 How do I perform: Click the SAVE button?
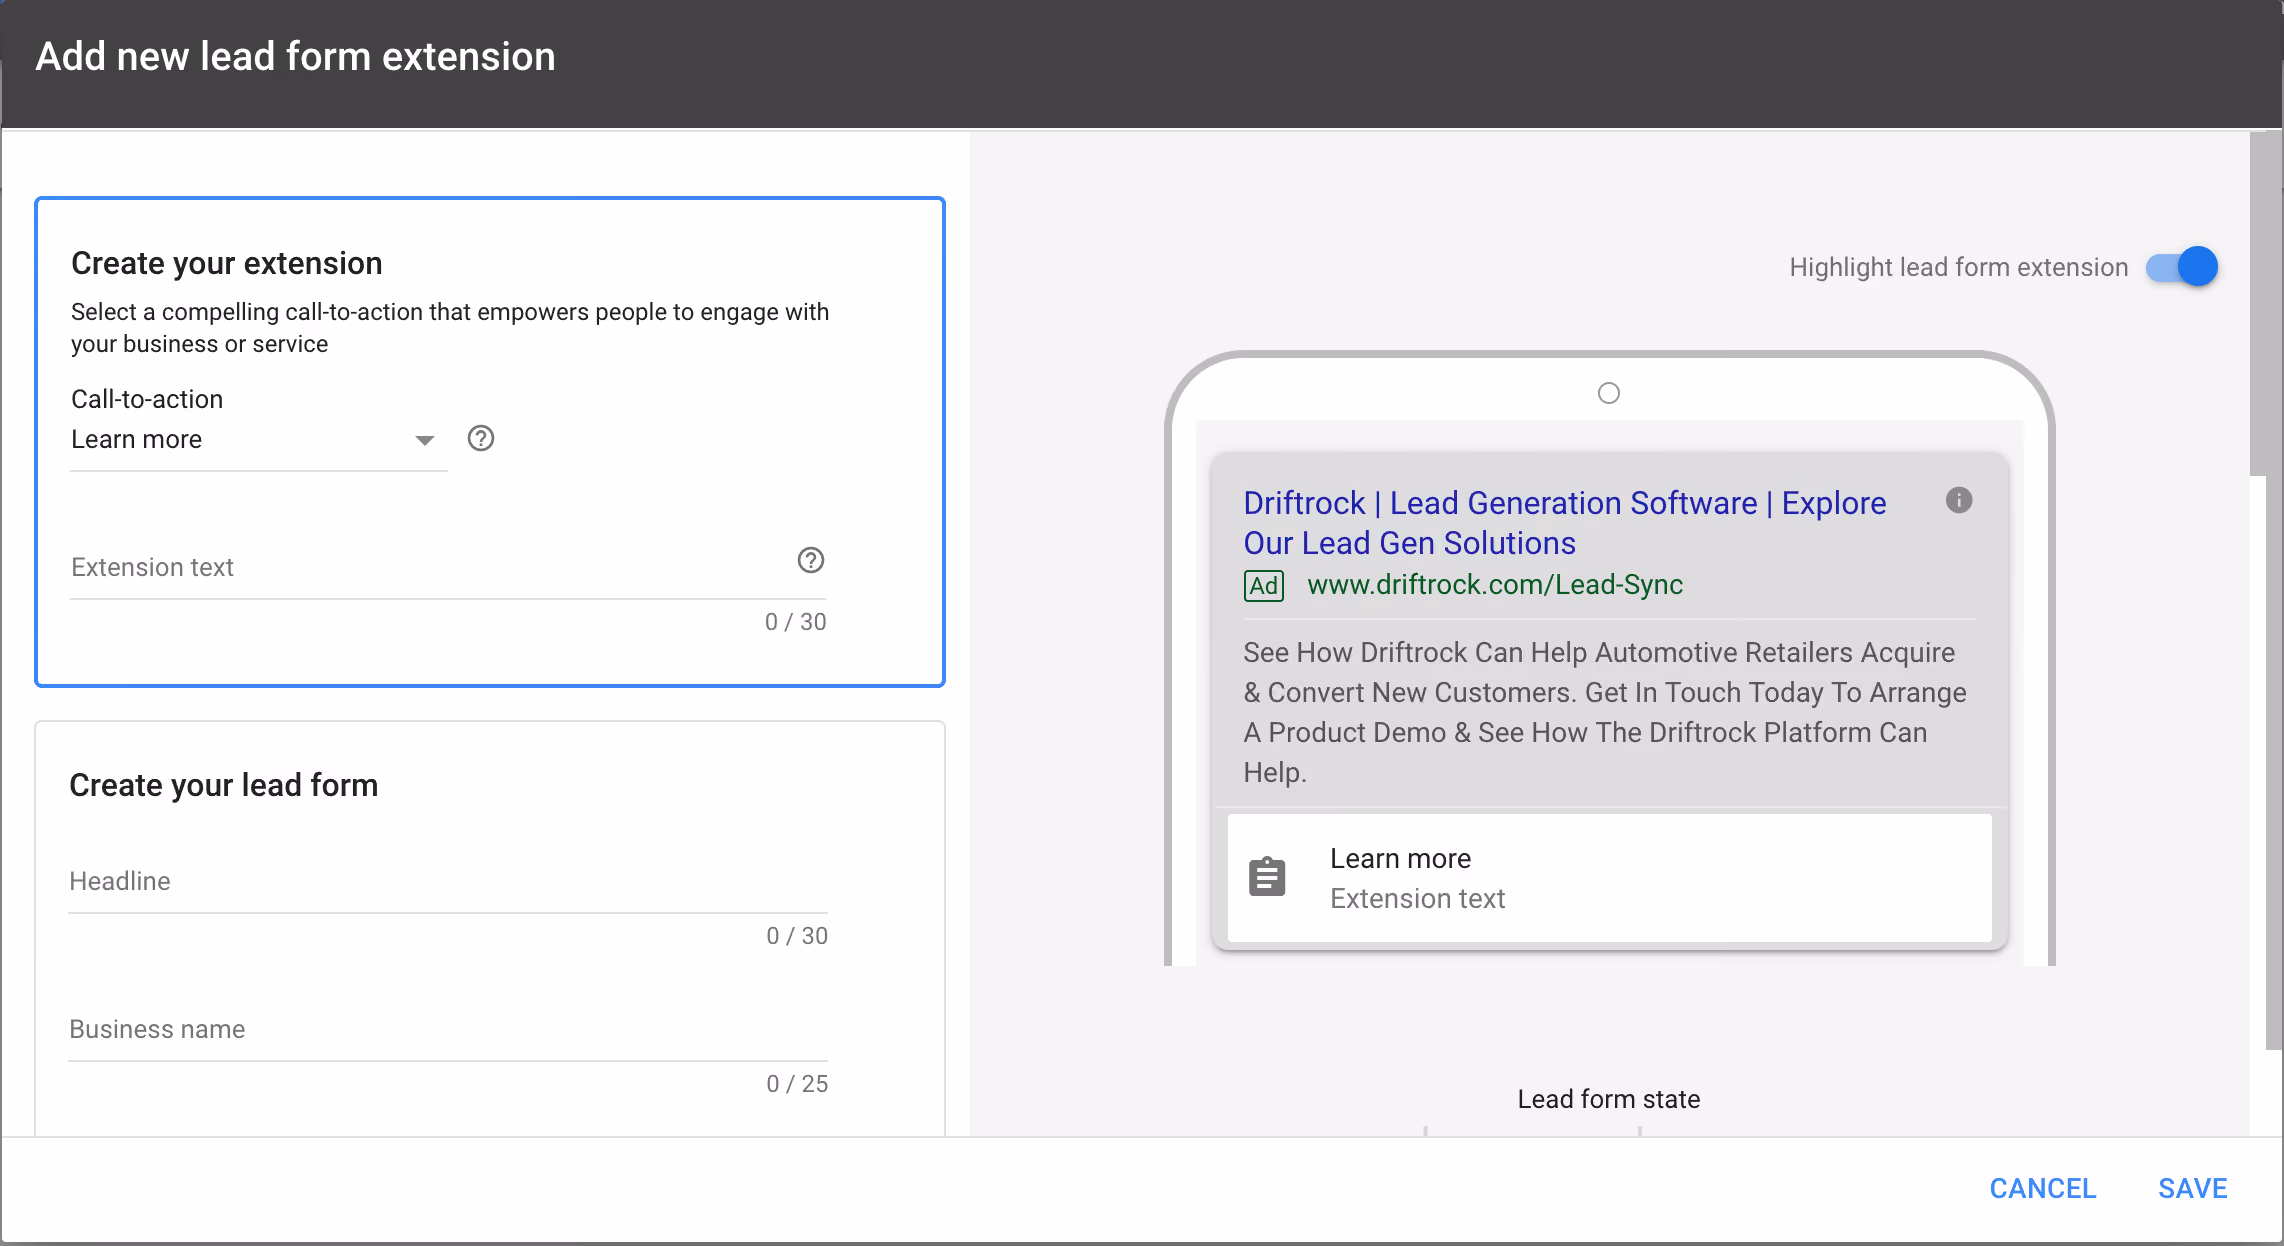pos(2193,1188)
